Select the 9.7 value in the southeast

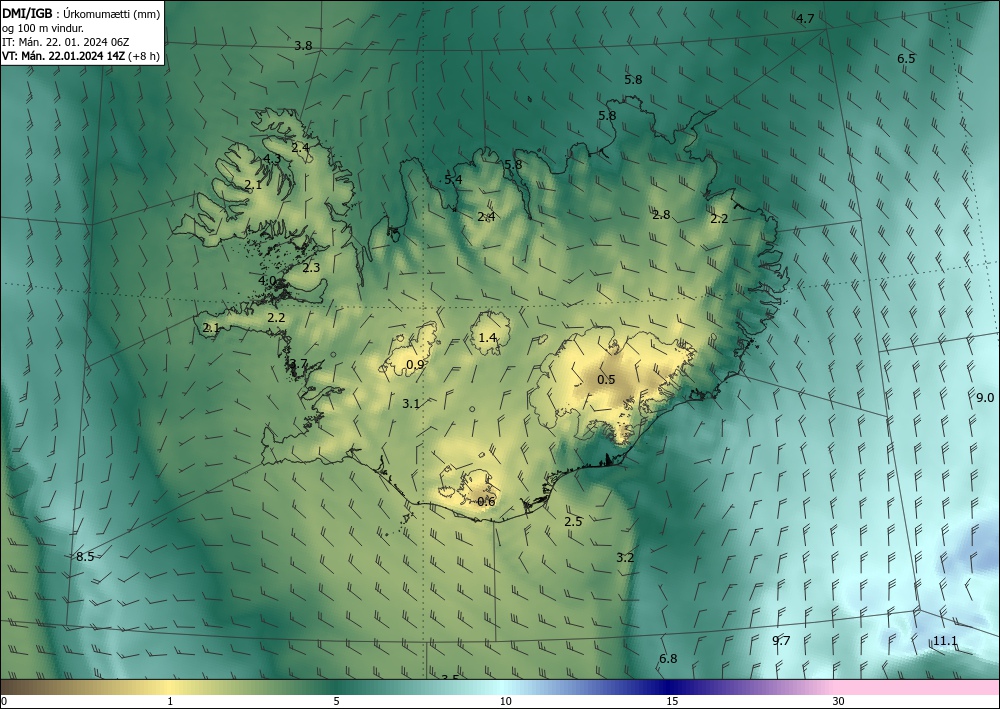(x=781, y=641)
